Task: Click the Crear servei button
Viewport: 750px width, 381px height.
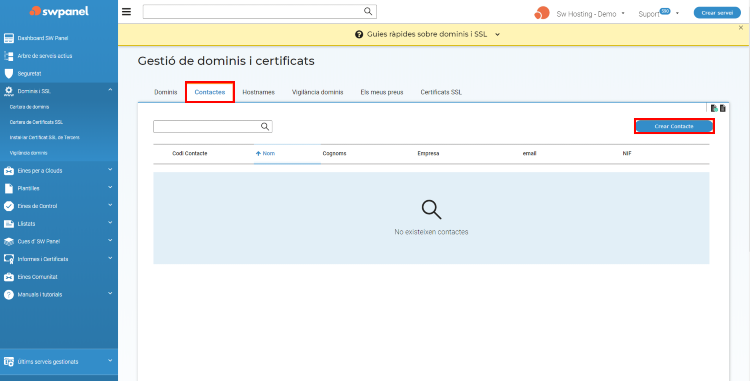Action: tap(717, 13)
